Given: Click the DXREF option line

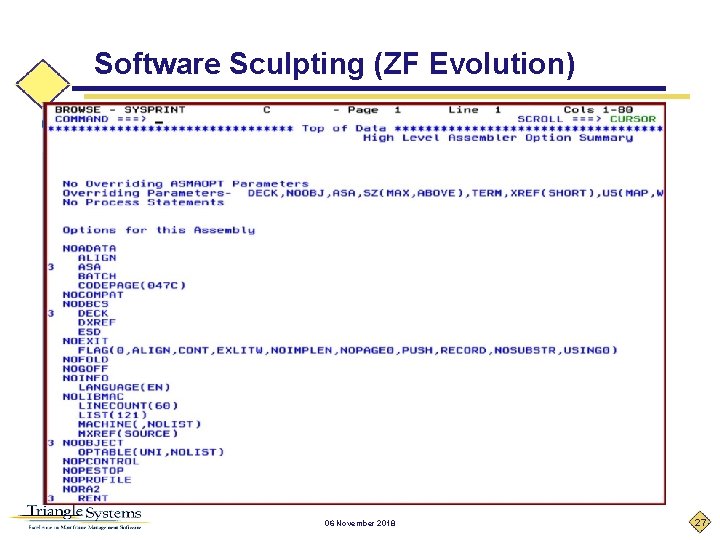Looking at the screenshot, I should [x=97, y=323].
